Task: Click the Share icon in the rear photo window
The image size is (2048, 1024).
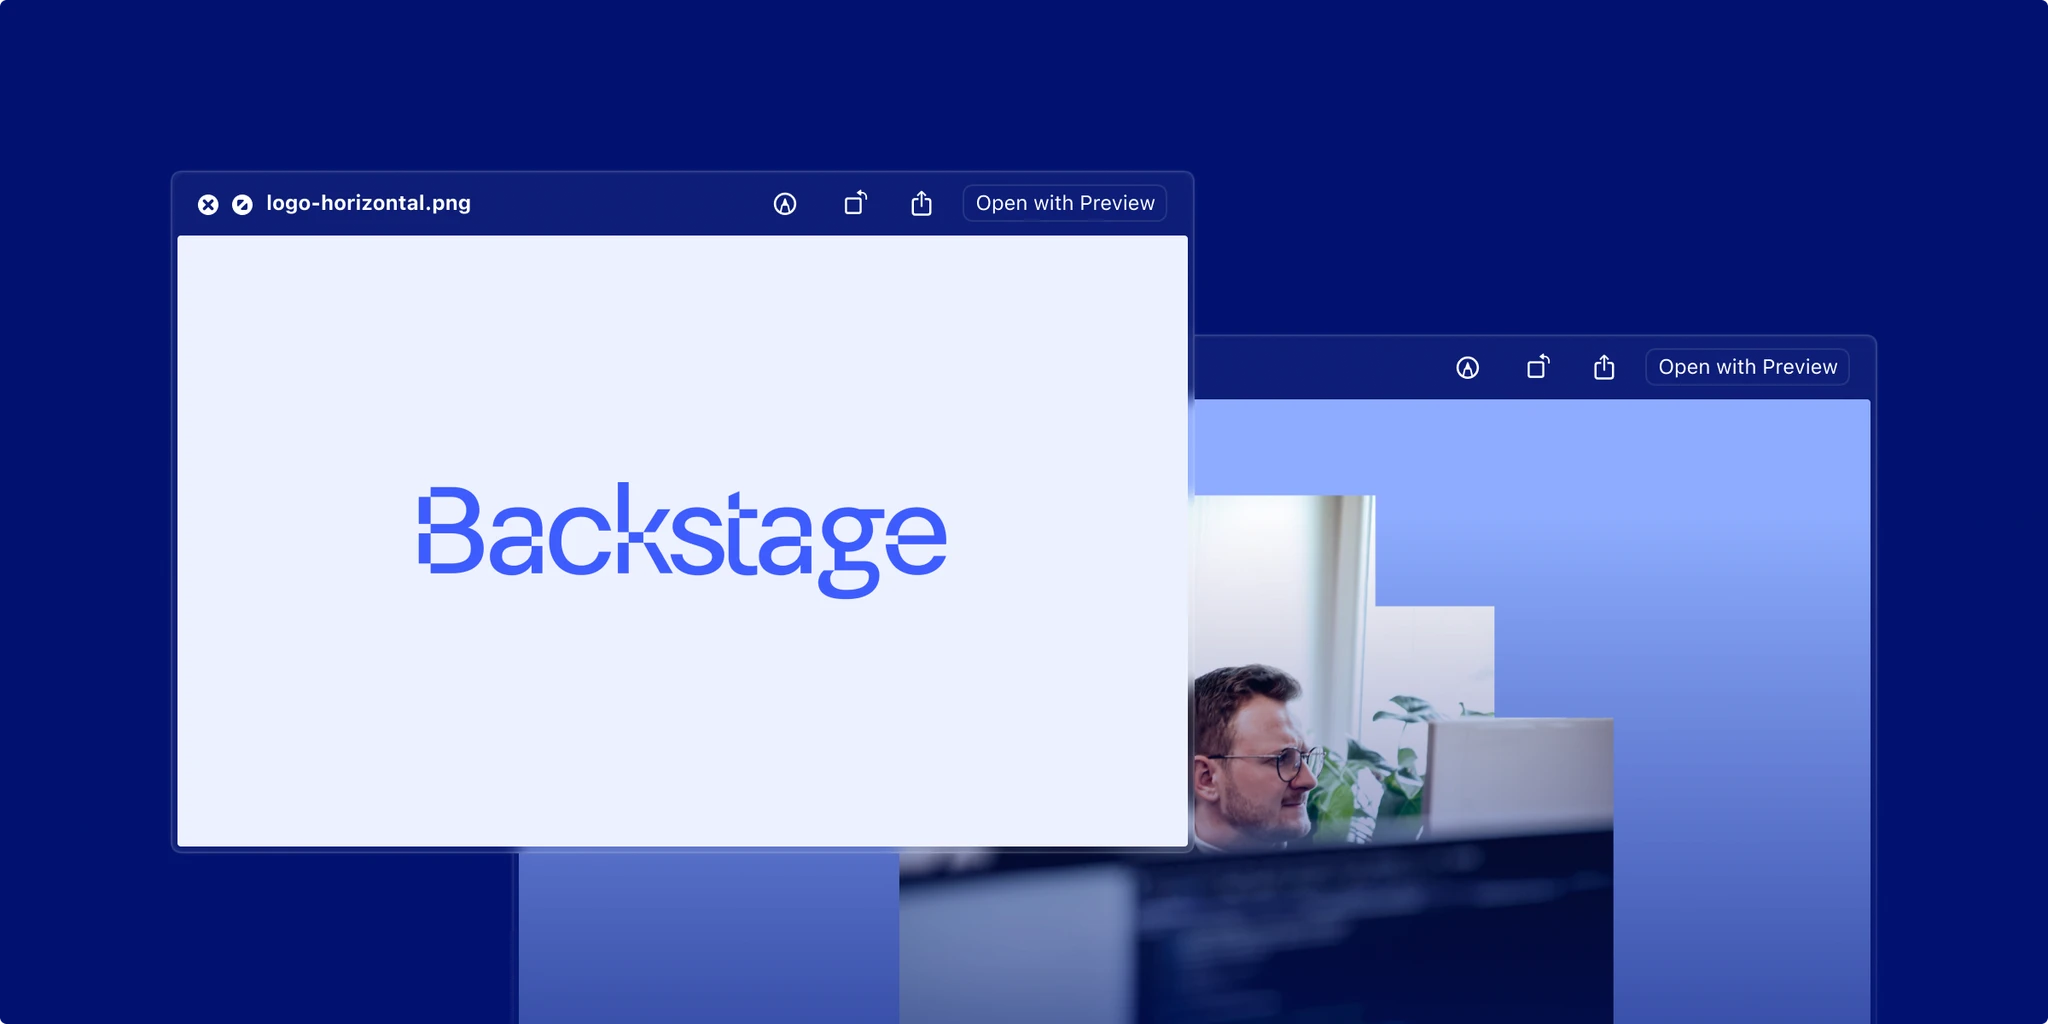Action: (1604, 367)
